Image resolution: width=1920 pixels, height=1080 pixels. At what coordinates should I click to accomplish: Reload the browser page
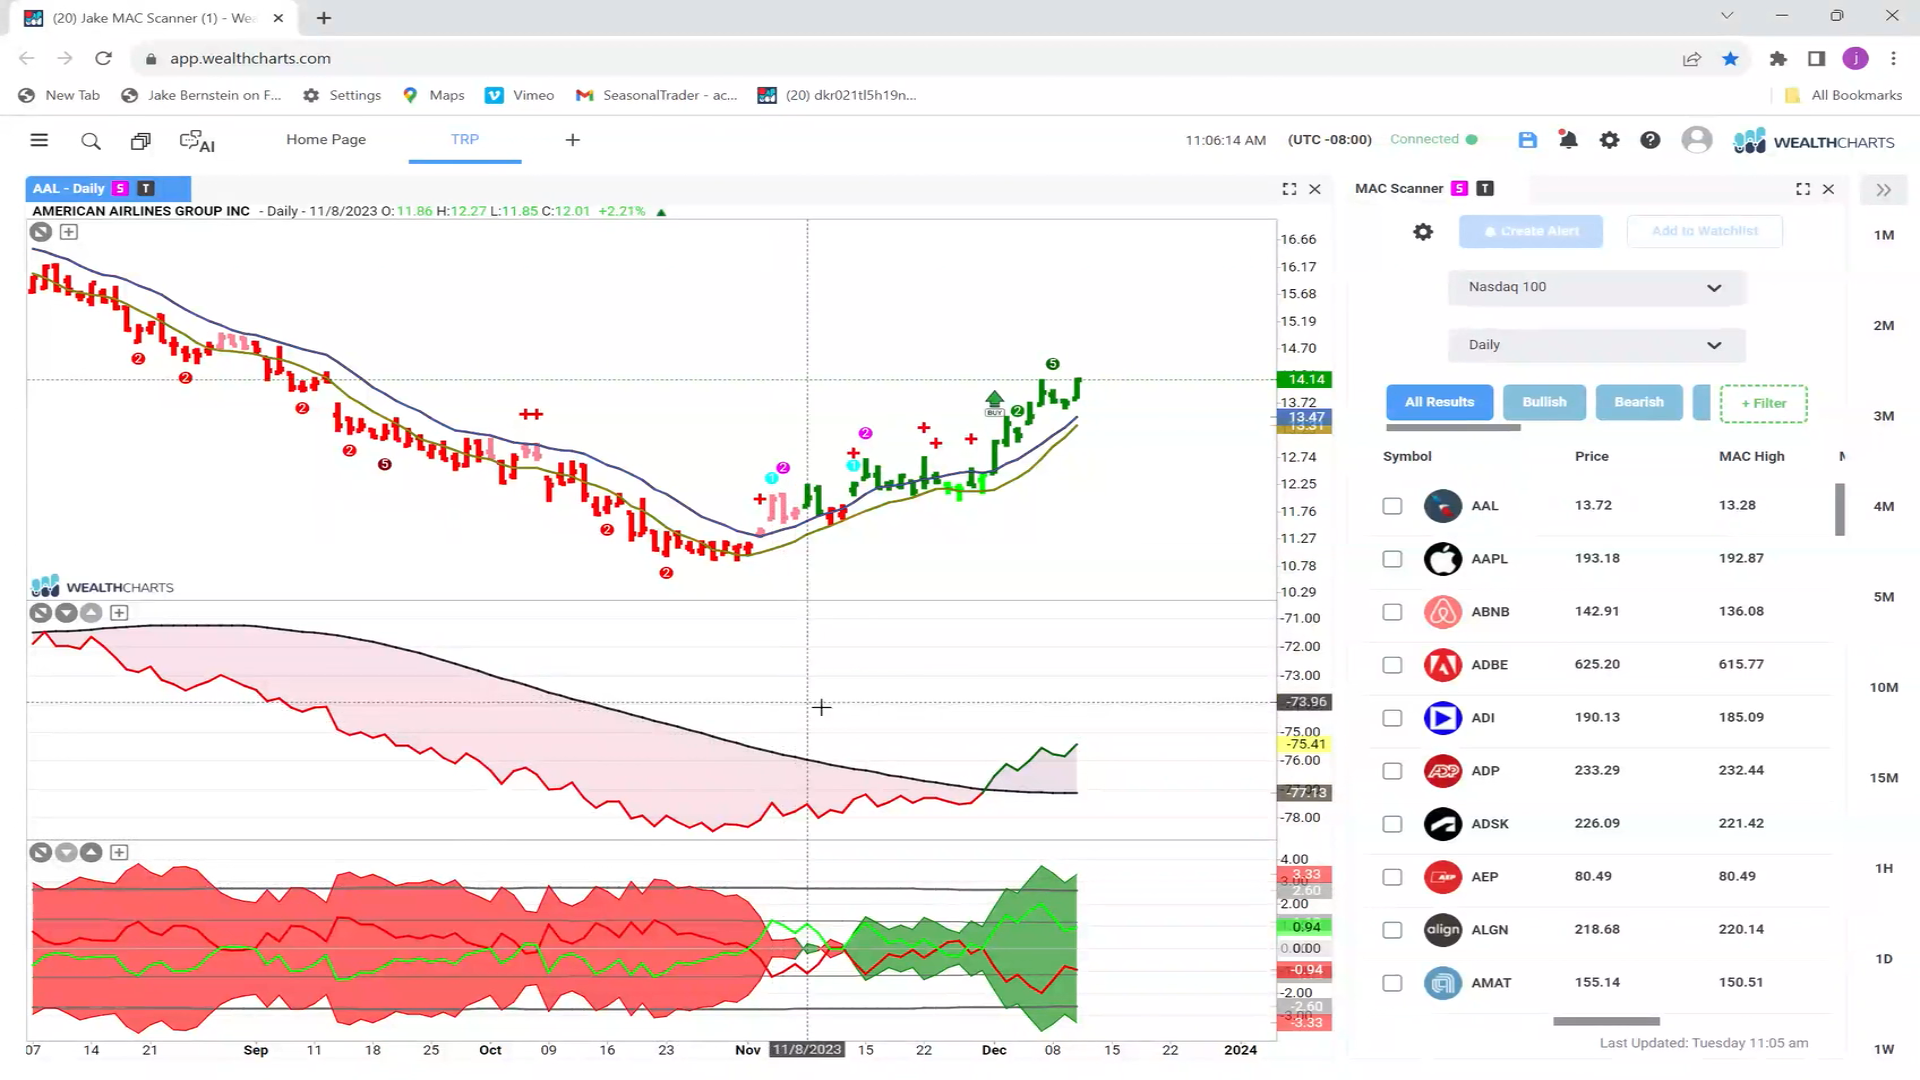click(x=103, y=59)
